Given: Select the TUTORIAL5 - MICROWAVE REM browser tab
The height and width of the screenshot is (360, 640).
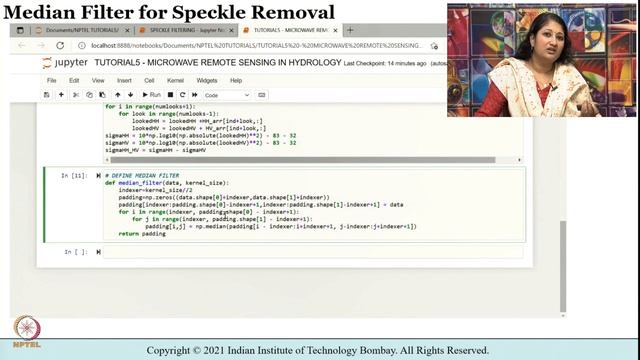Looking at the screenshot, I should pyautogui.click(x=289, y=30).
